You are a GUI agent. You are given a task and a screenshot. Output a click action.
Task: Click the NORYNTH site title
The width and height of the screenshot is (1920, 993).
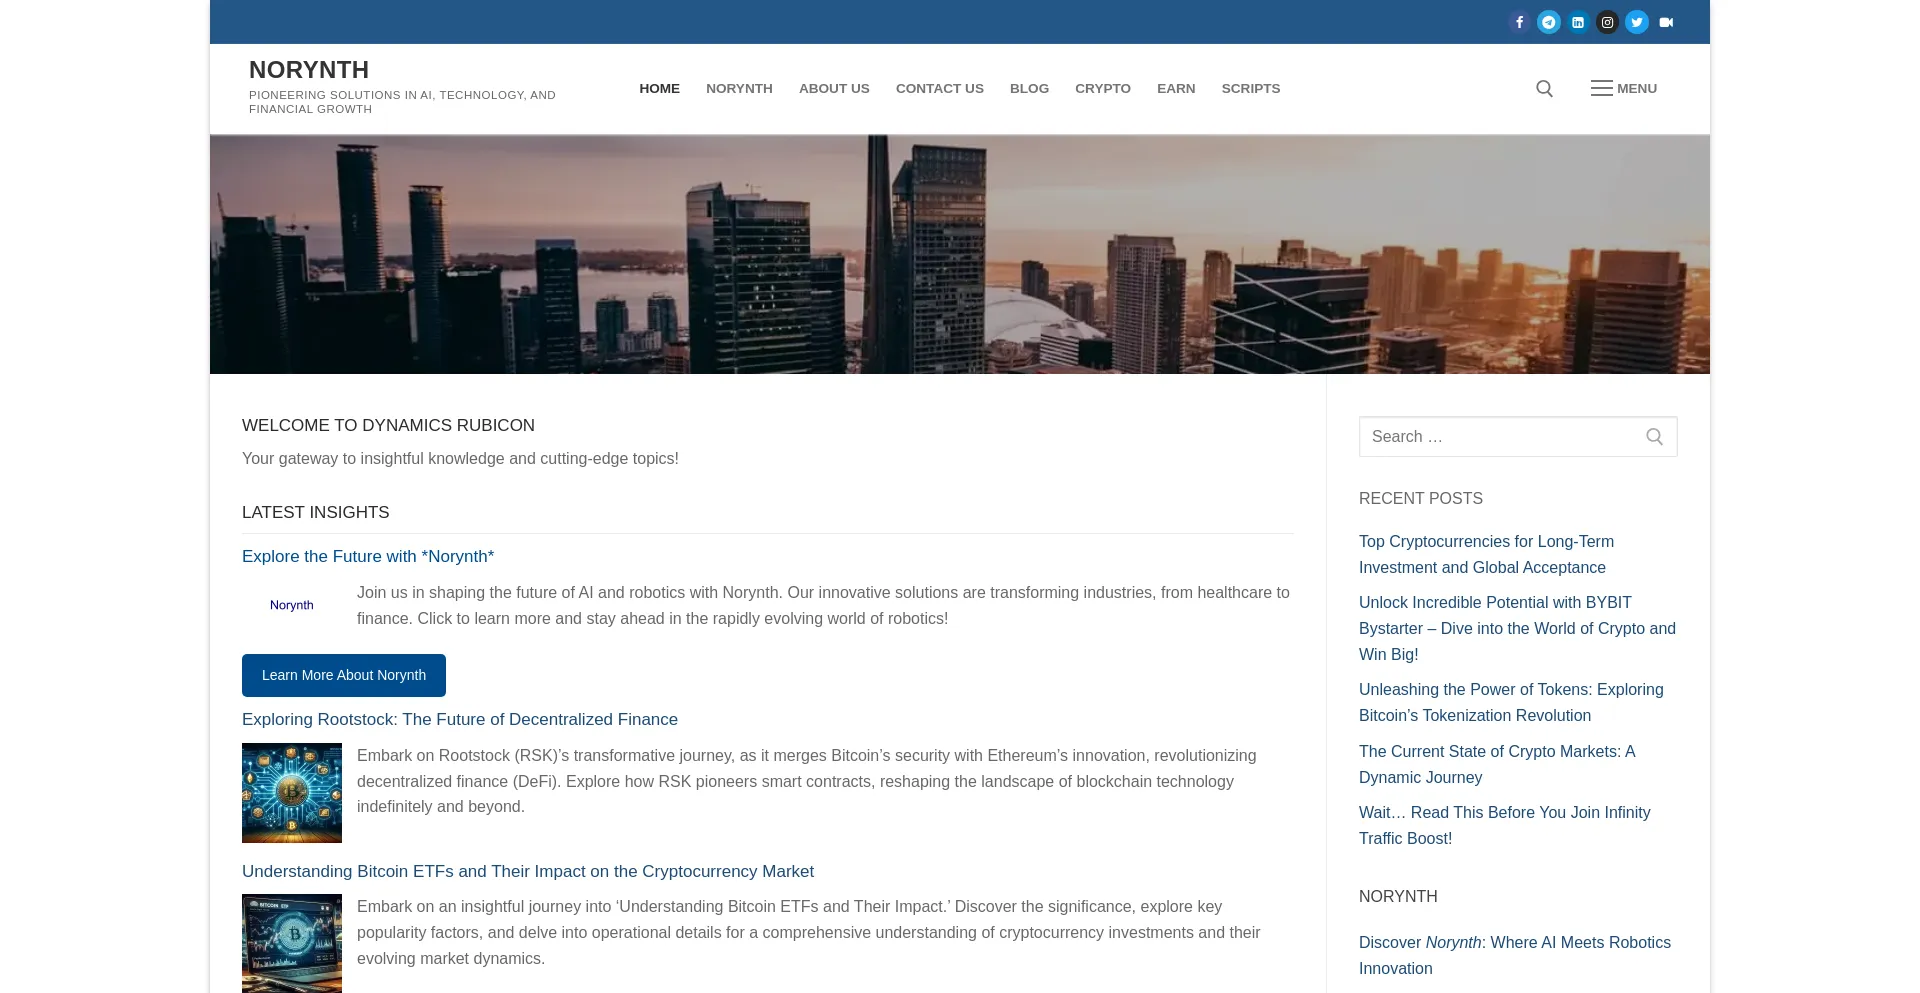(x=309, y=70)
